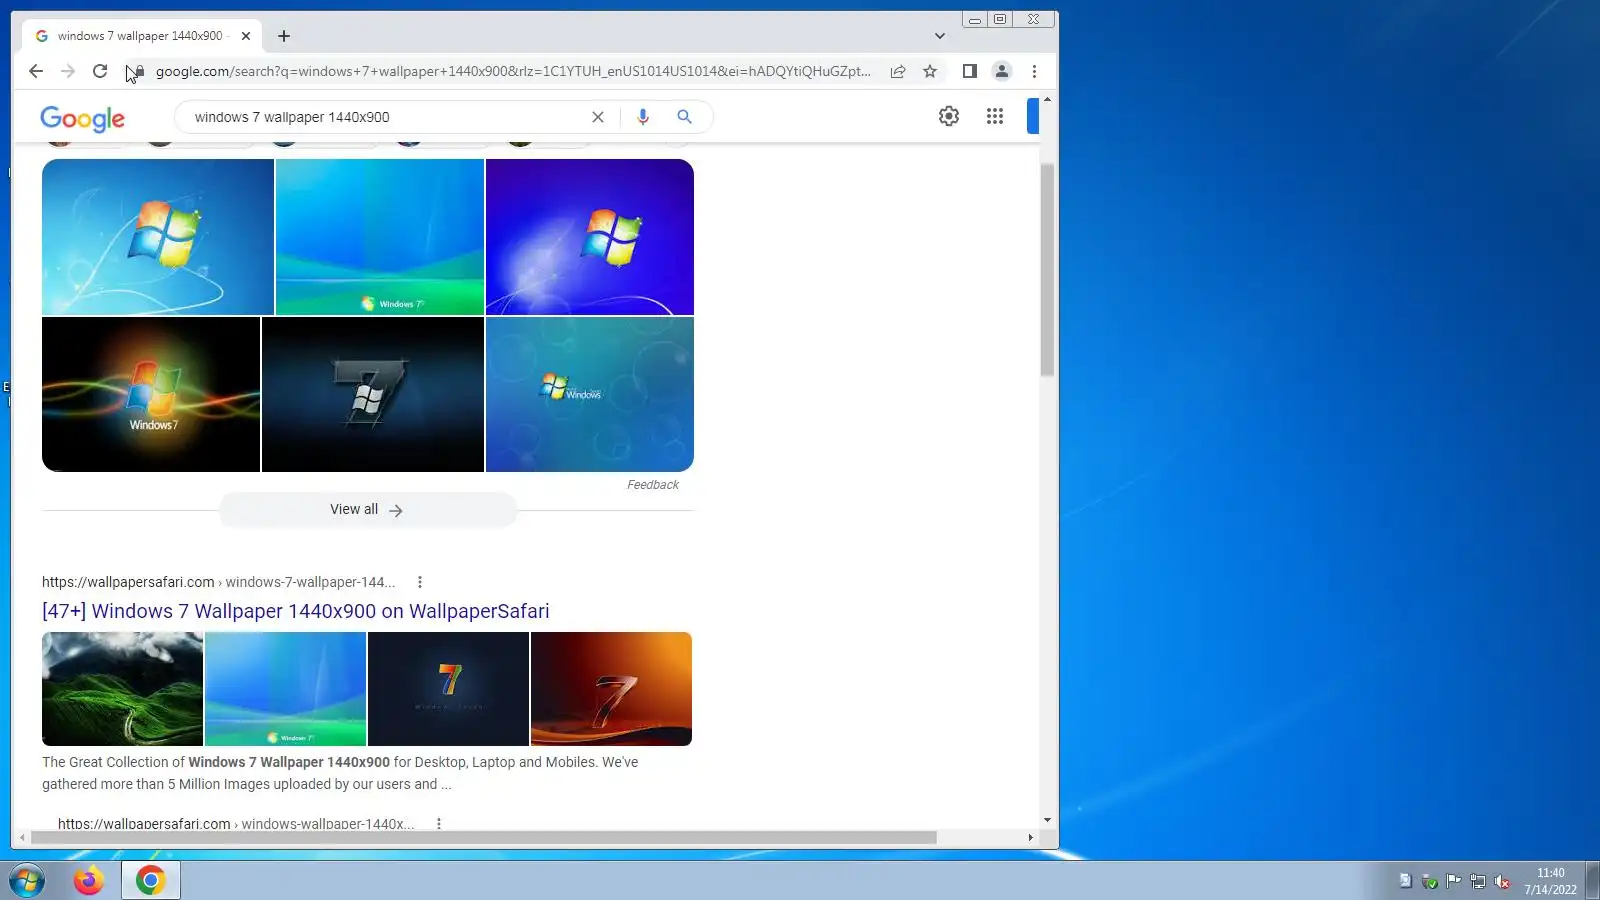
Task: Click into the Google search field
Action: tap(388, 117)
